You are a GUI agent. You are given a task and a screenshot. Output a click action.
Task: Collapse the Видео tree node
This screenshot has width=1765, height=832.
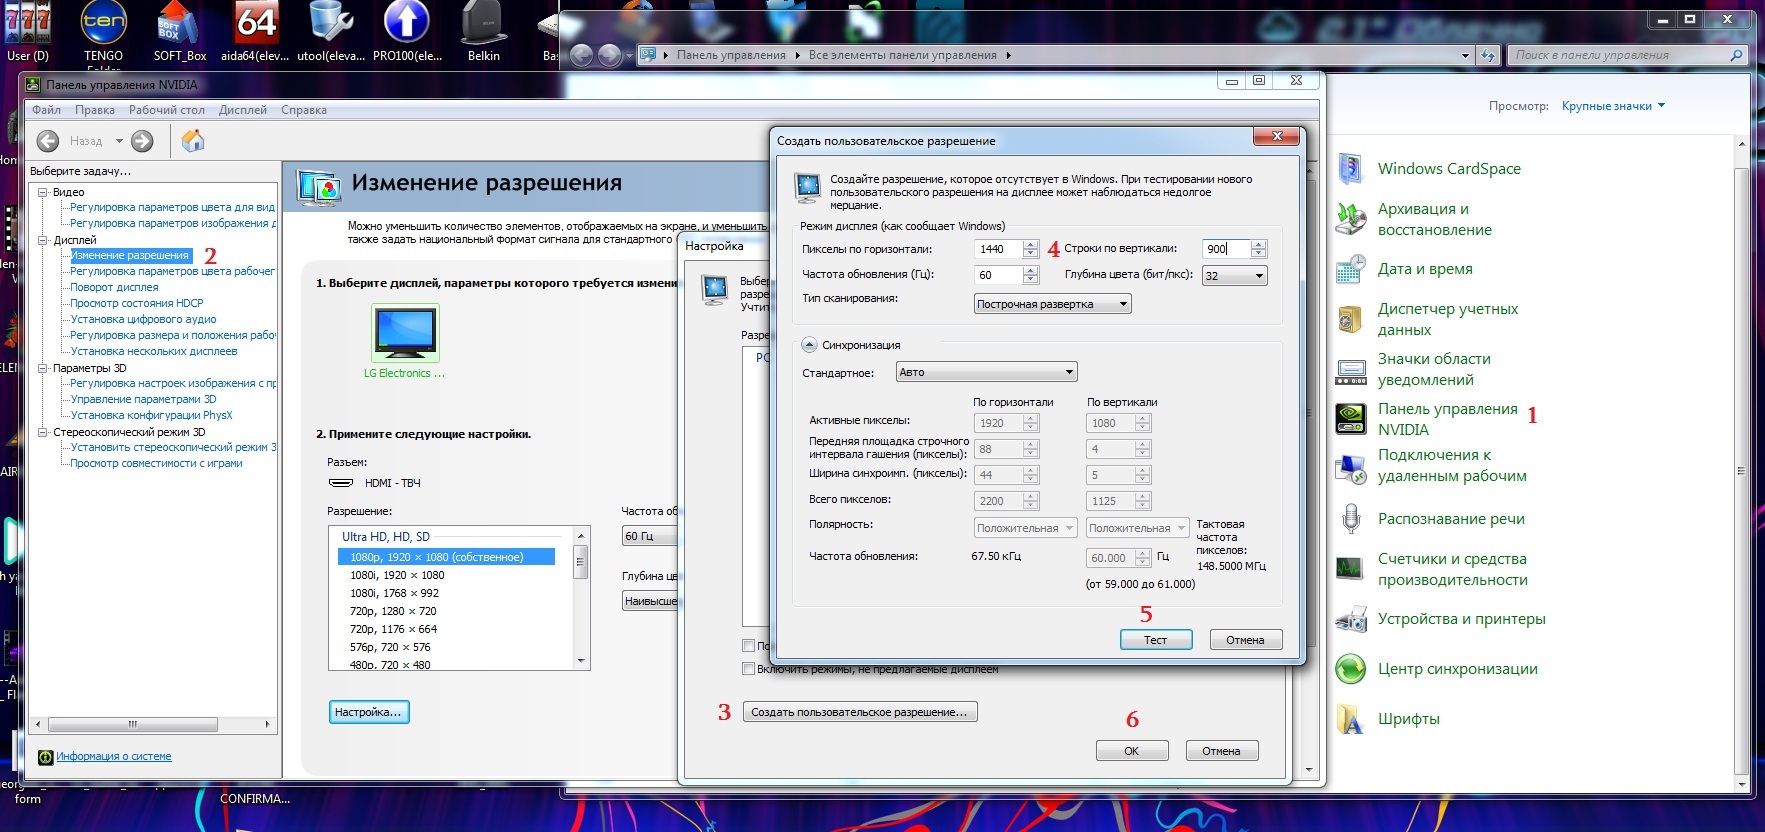coord(43,192)
